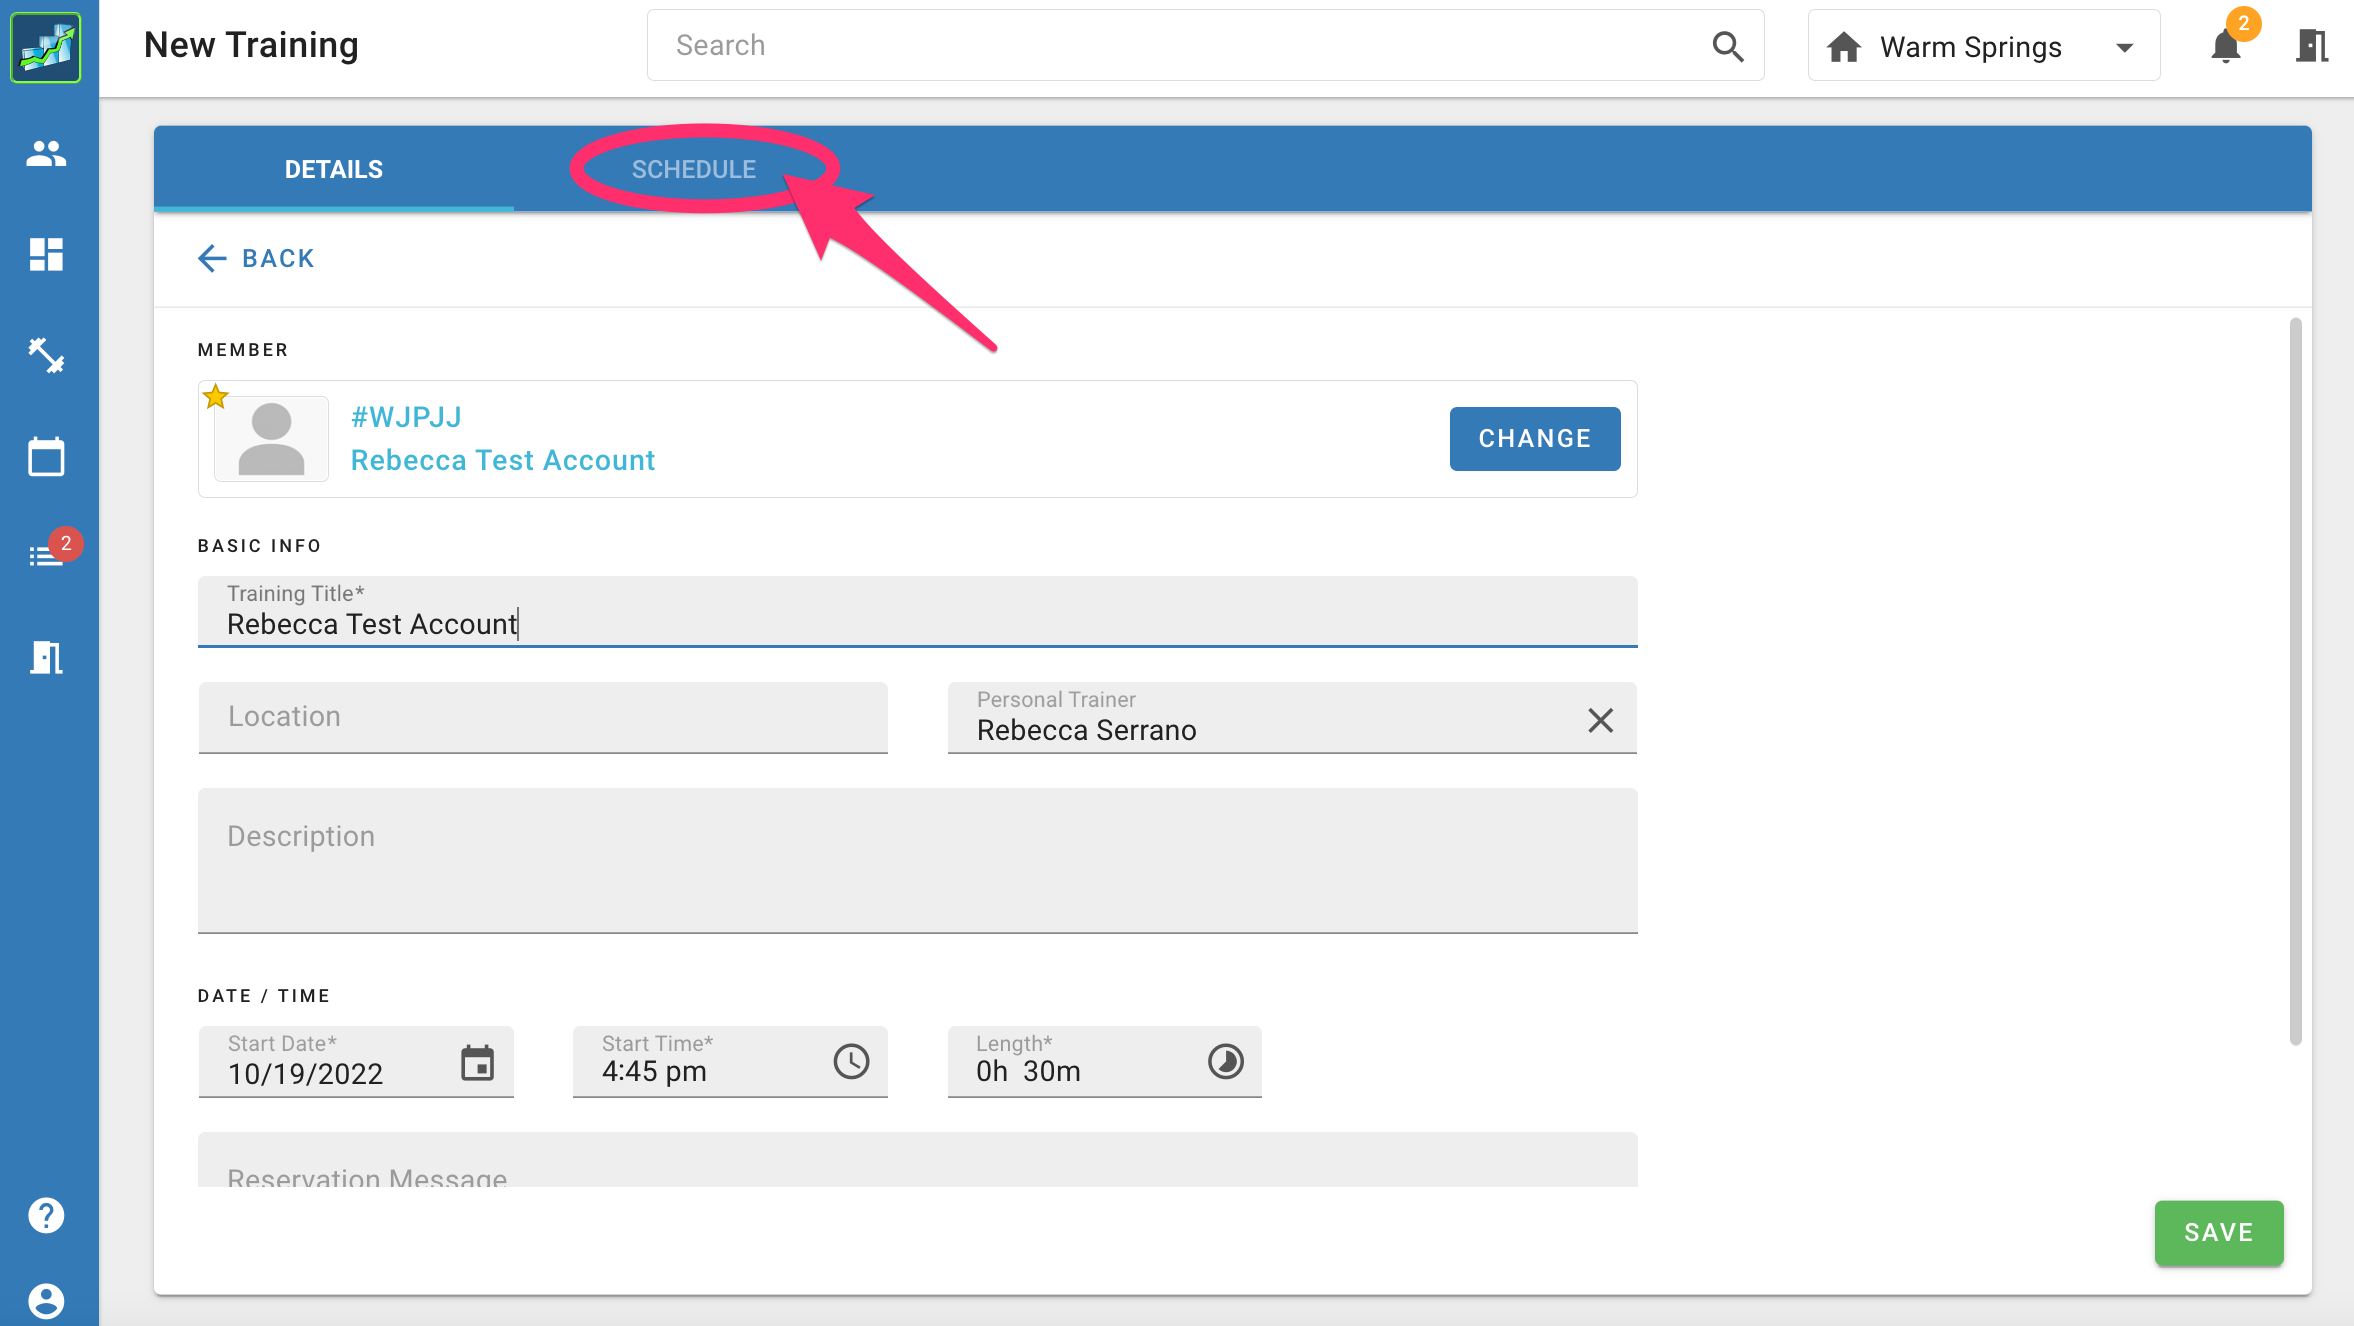Open the Start Time clock picker
This screenshot has height=1326, width=2354.
851,1061
